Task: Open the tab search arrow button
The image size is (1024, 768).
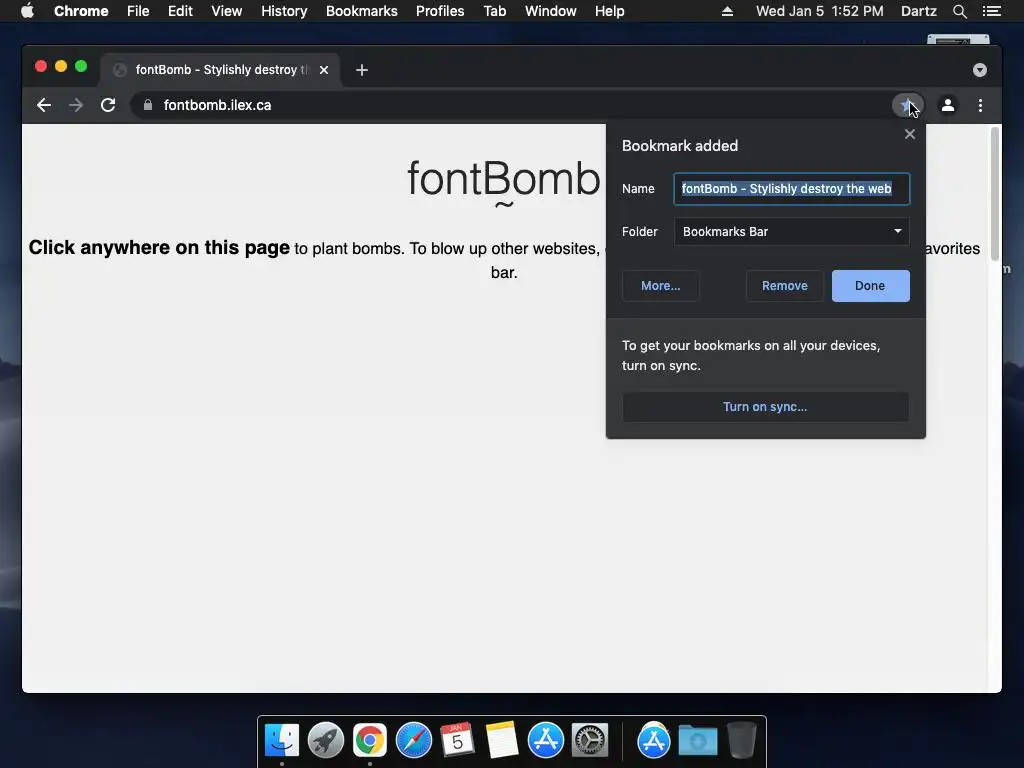Action: [980, 70]
